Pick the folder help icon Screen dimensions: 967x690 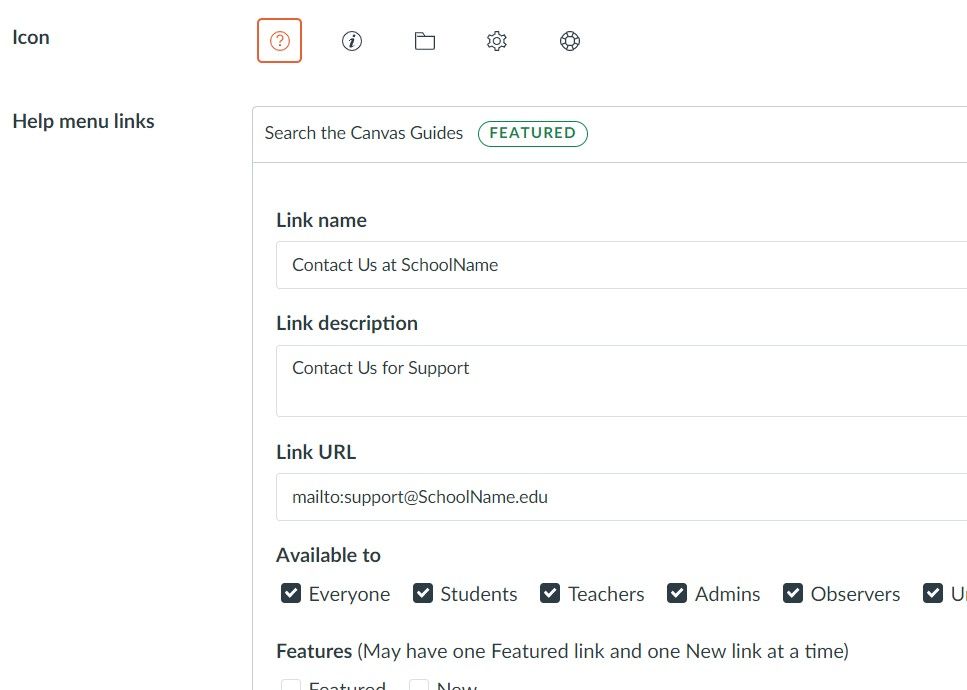(424, 41)
